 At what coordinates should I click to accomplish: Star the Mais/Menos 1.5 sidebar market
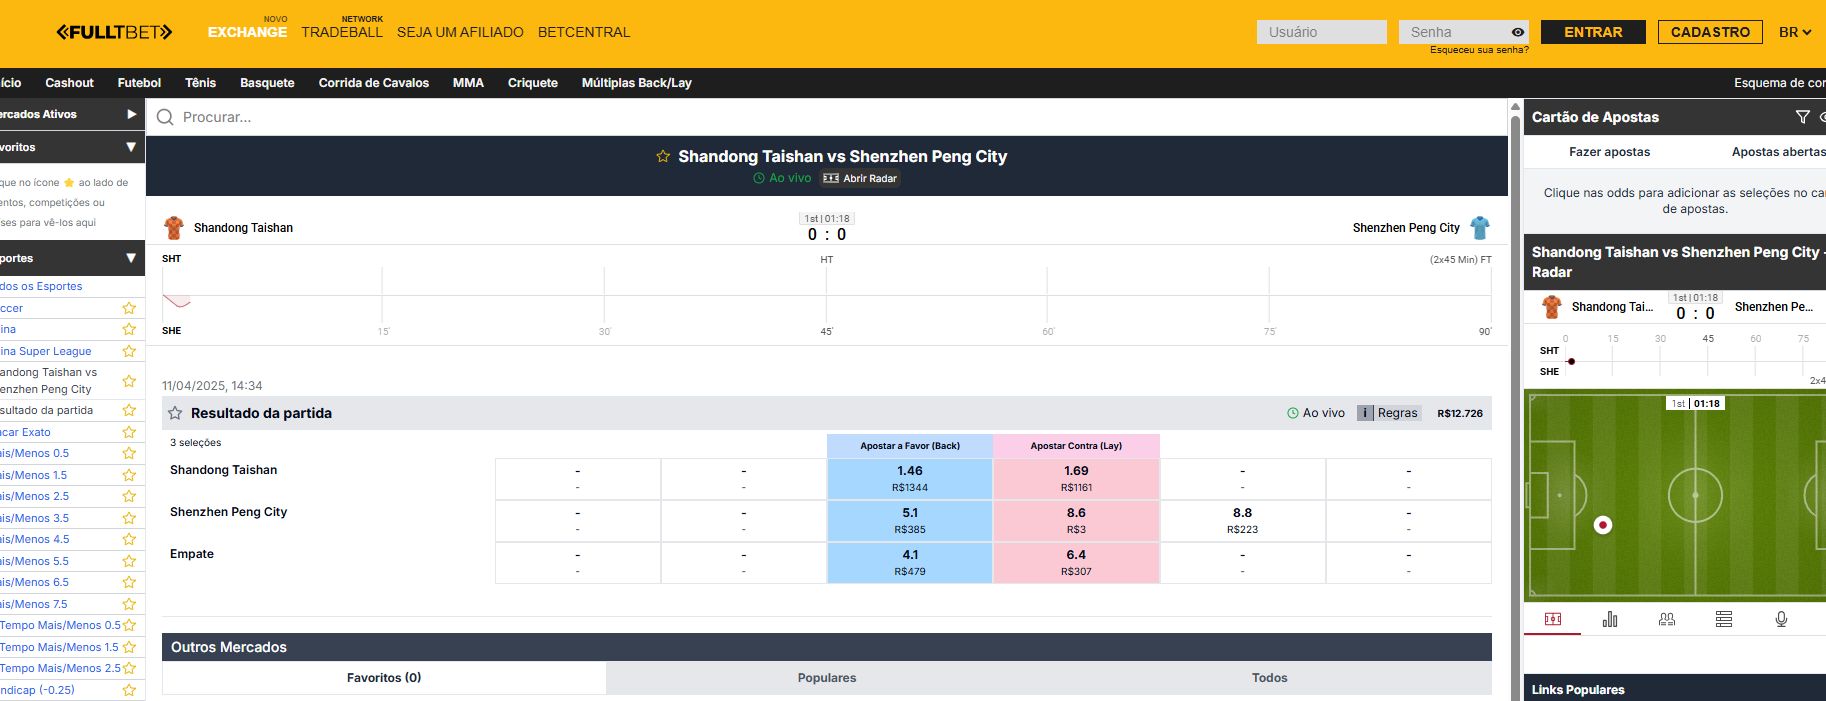point(129,475)
